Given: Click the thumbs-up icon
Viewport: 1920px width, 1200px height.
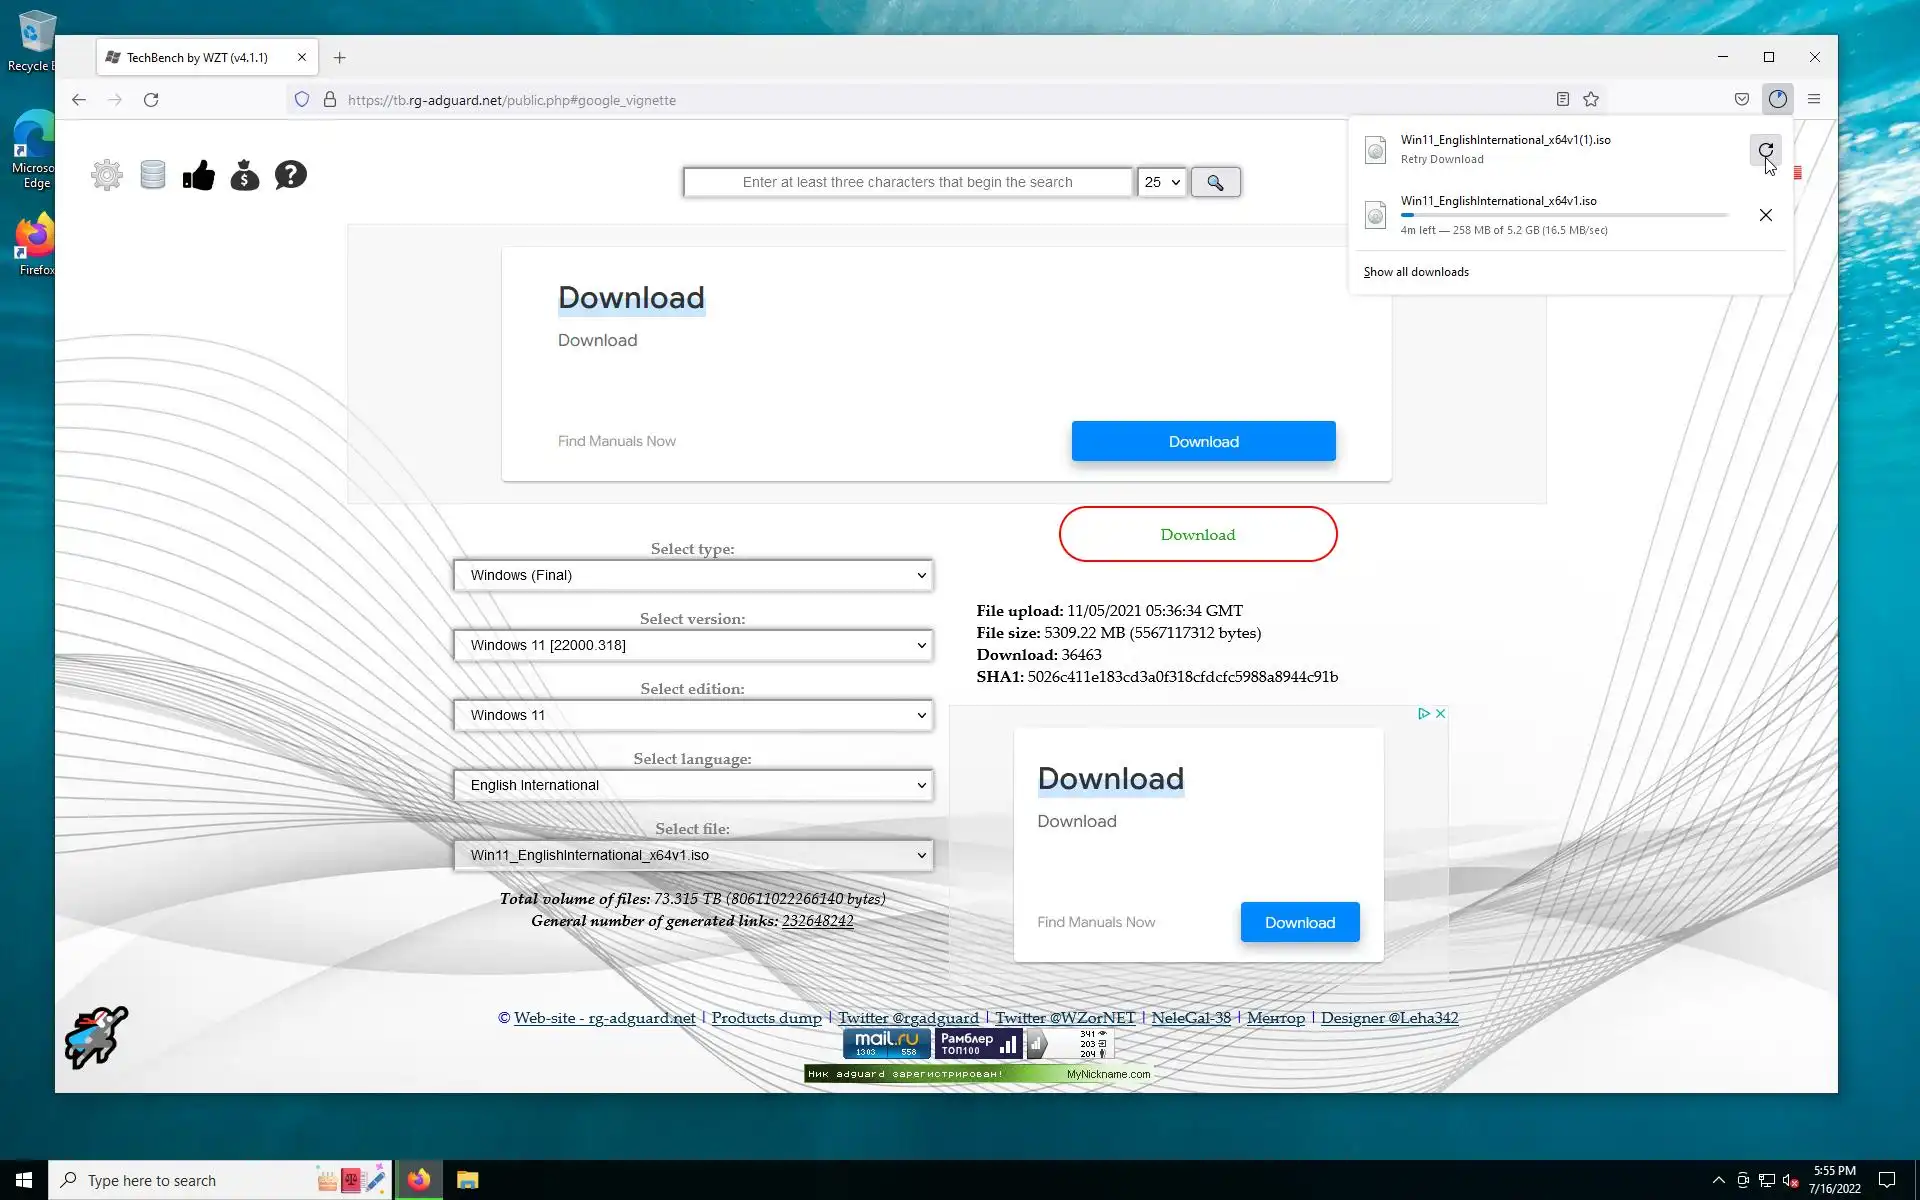Looking at the screenshot, I should click(199, 176).
